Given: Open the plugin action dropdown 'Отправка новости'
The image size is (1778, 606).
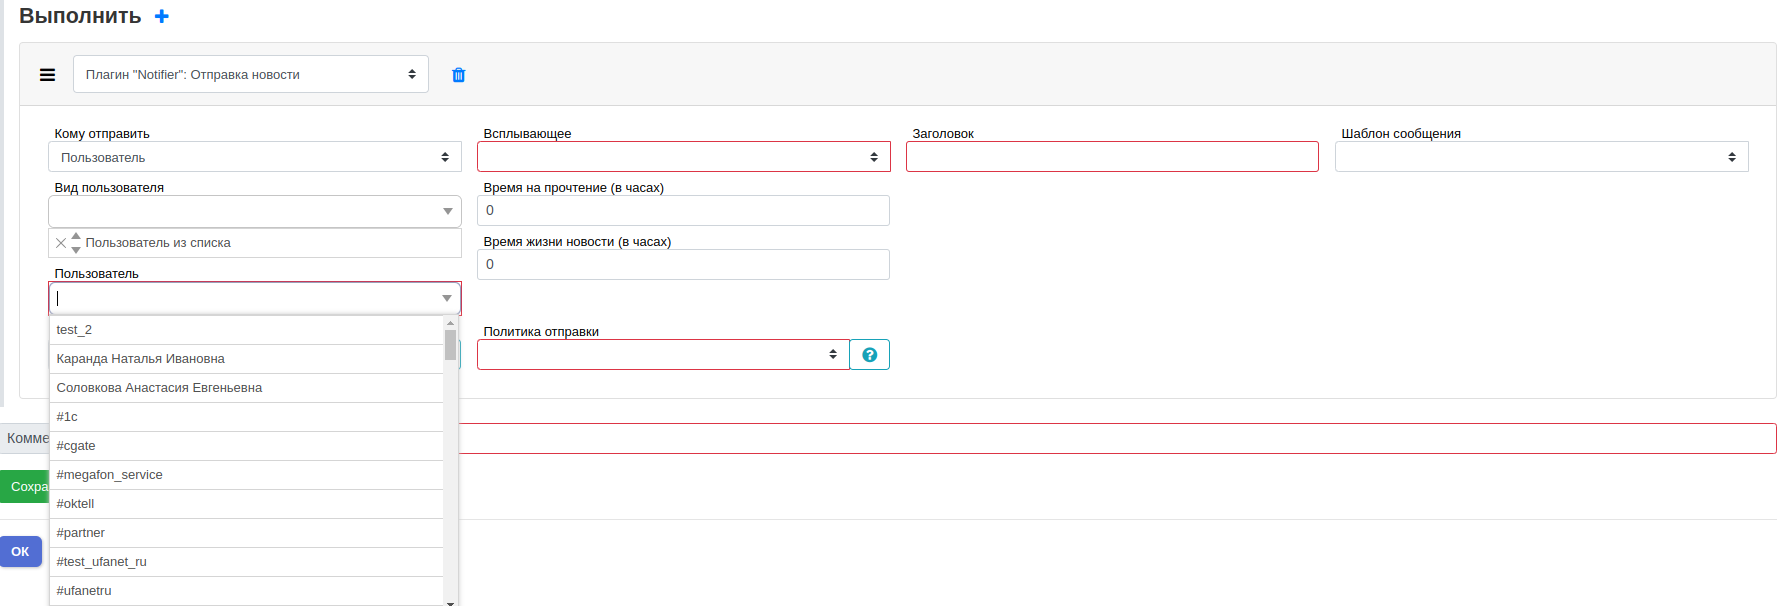Looking at the screenshot, I should (251, 75).
